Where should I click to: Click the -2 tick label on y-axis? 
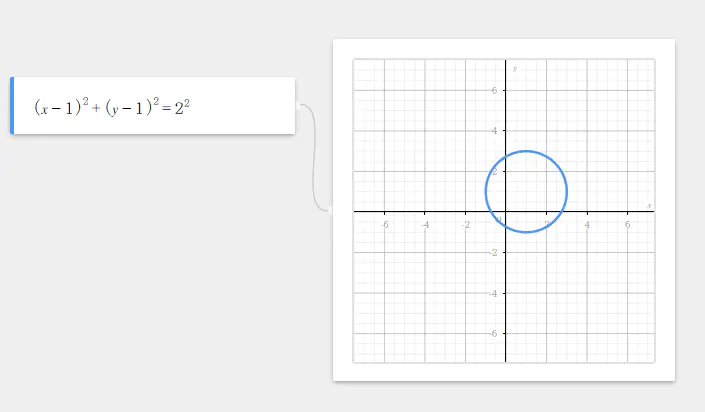pos(495,253)
